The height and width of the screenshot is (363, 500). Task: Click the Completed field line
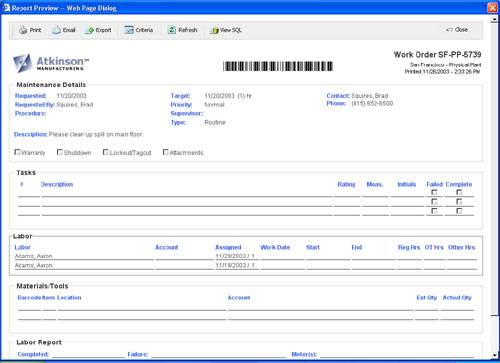tap(88, 355)
